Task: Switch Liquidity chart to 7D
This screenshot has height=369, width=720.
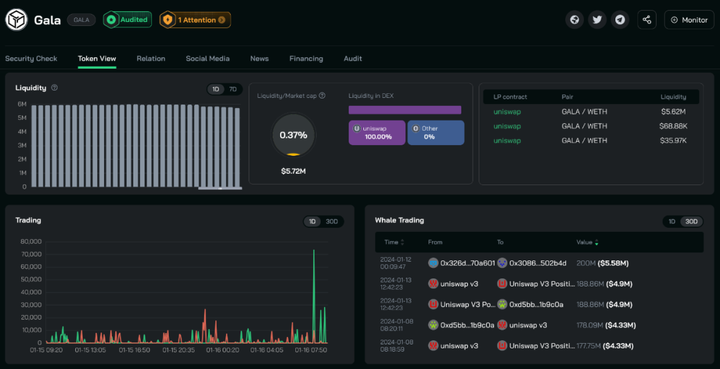Action: pos(233,89)
